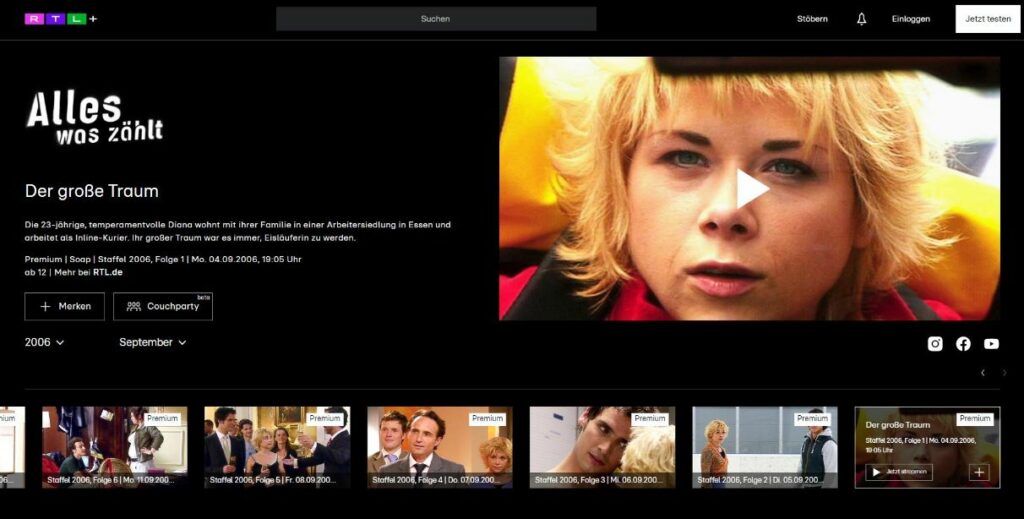Open Folge 6 episode thumbnail
Screen dimensions: 1024x519
coord(115,447)
